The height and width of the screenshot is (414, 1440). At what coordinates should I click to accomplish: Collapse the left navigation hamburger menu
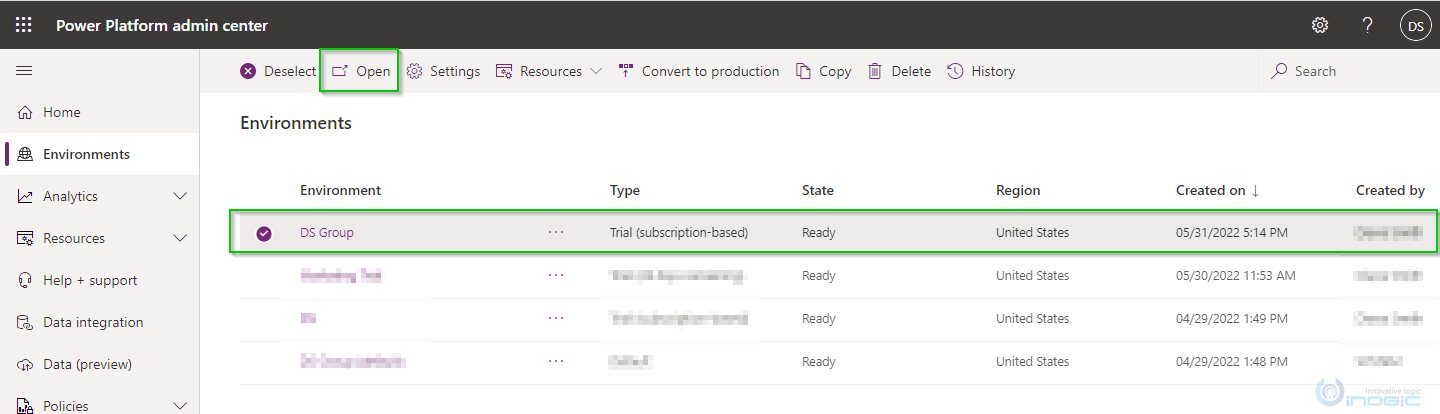point(24,71)
